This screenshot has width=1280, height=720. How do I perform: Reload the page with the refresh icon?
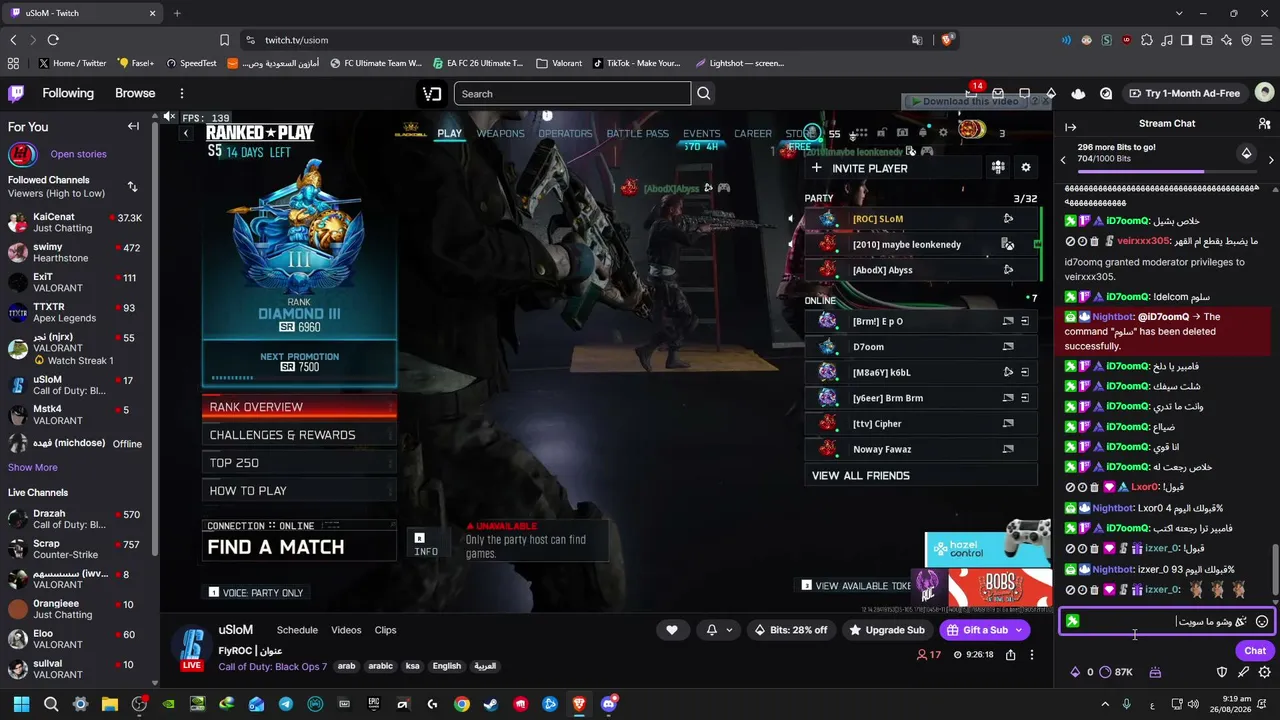[x=53, y=40]
